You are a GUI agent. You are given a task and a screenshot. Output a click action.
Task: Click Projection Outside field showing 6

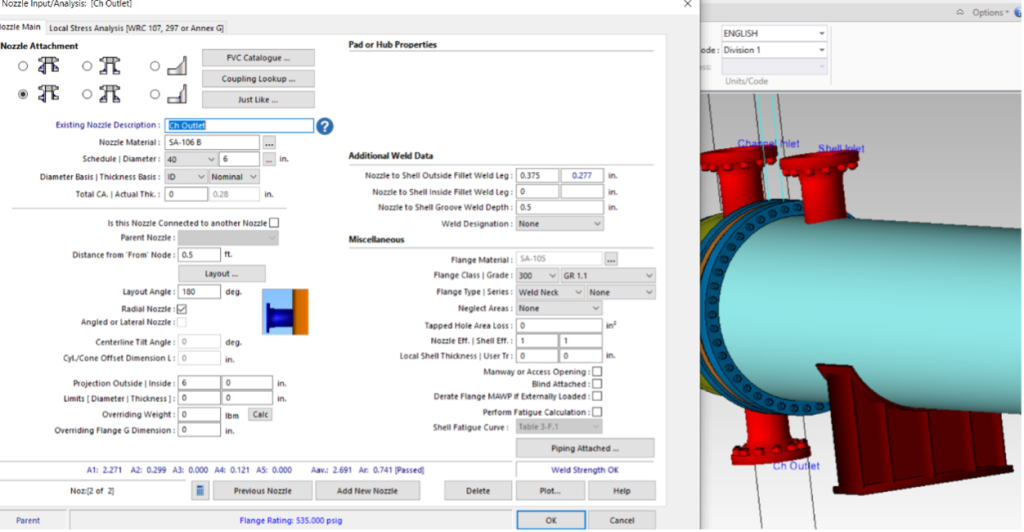[199, 383]
